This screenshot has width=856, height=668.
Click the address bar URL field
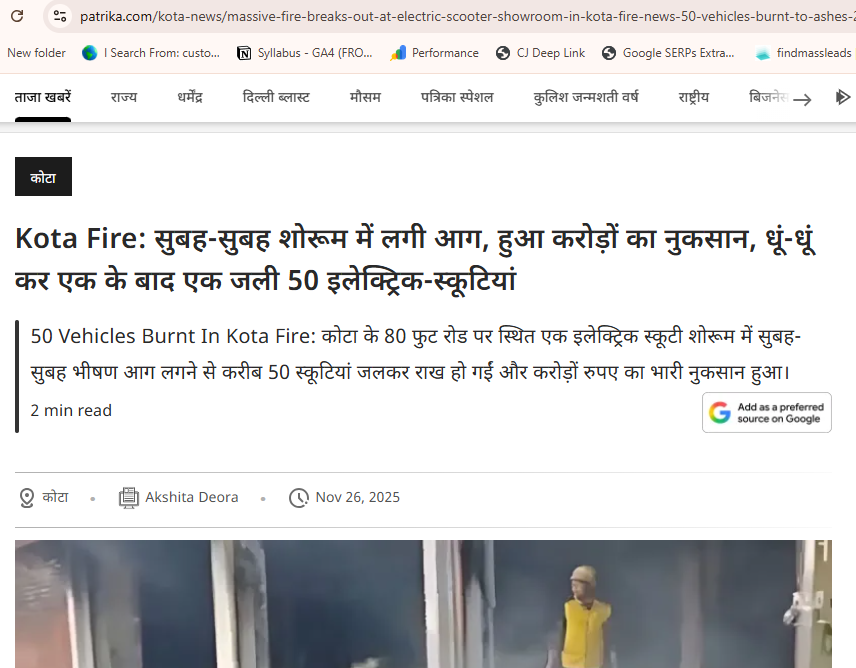tap(450, 16)
